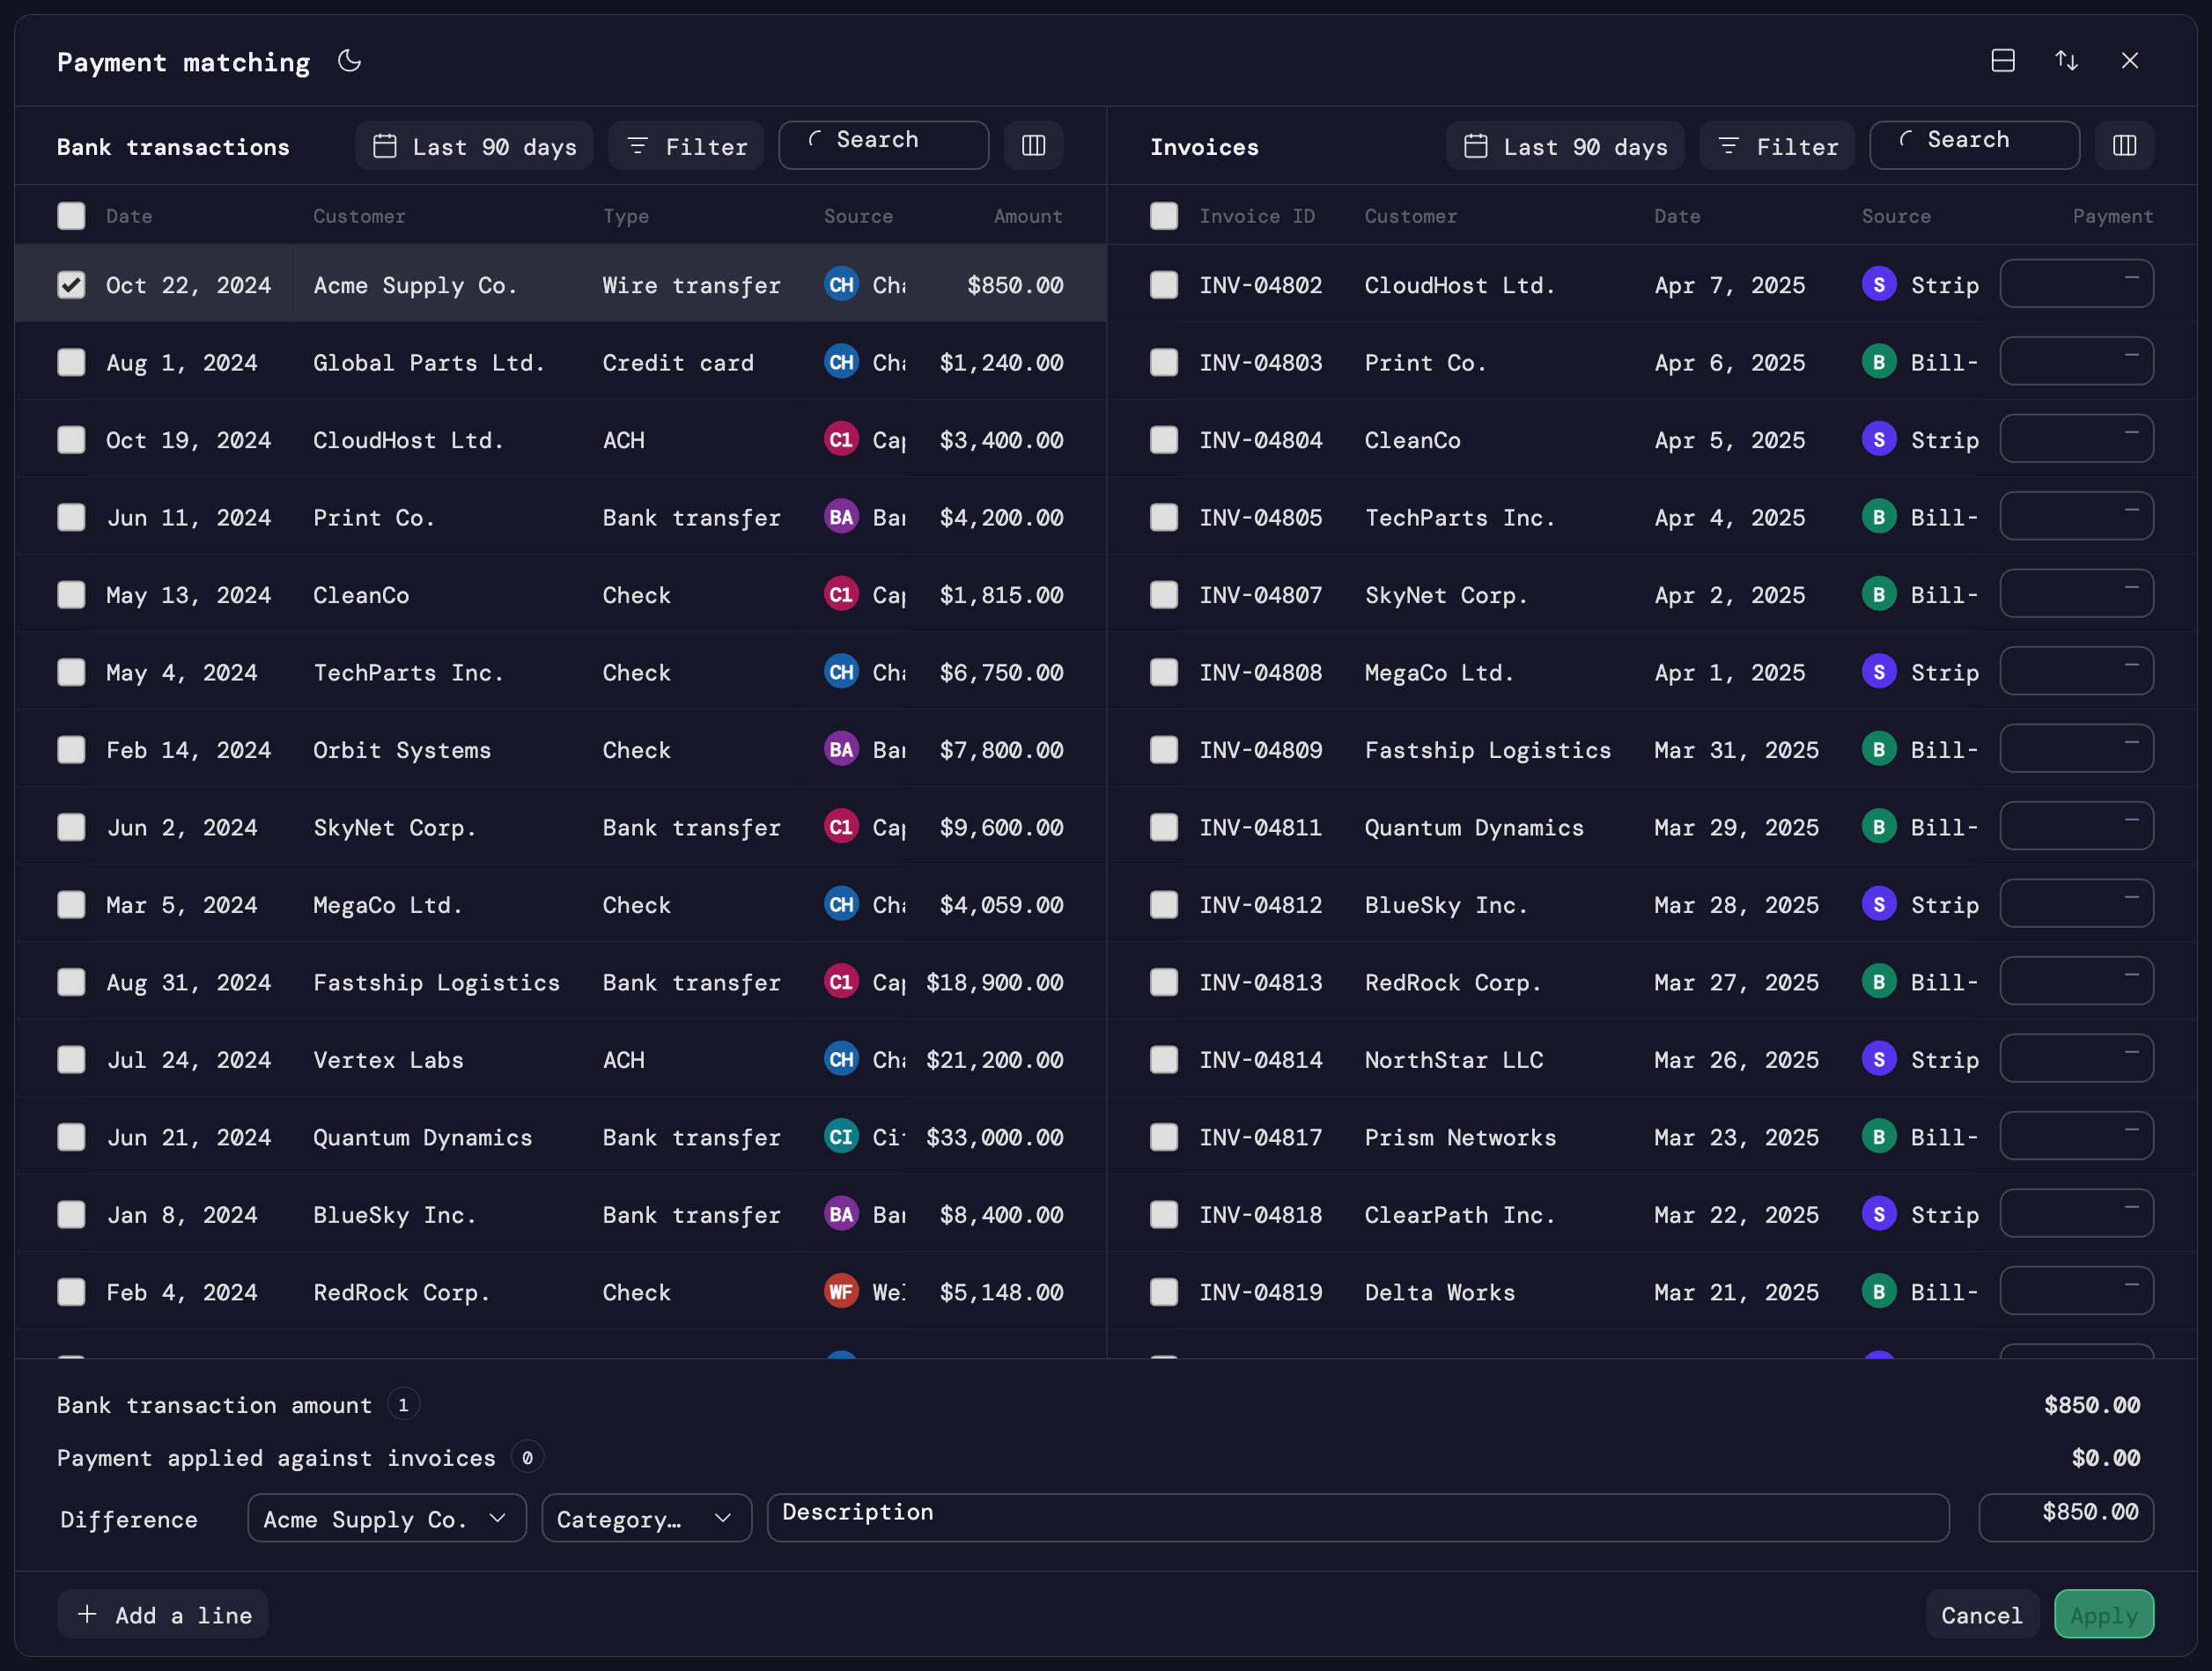Image resolution: width=2212 pixels, height=1671 pixels.
Task: Click Add a line button
Action: click(163, 1614)
